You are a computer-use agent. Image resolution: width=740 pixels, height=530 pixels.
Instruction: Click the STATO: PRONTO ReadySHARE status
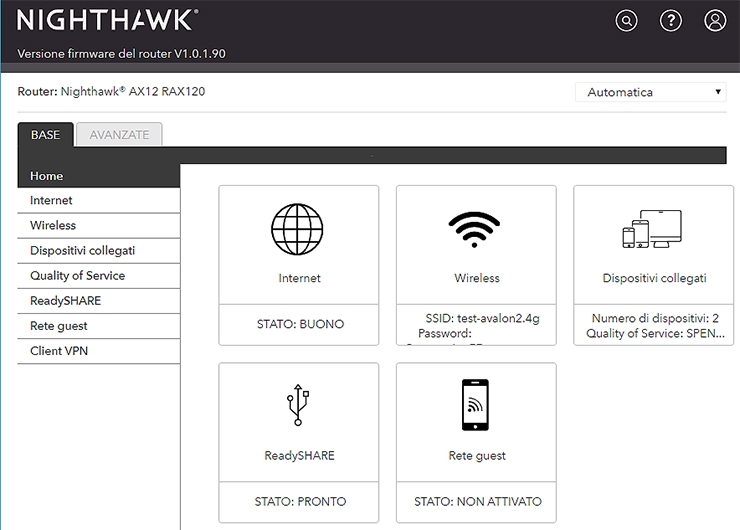298,501
